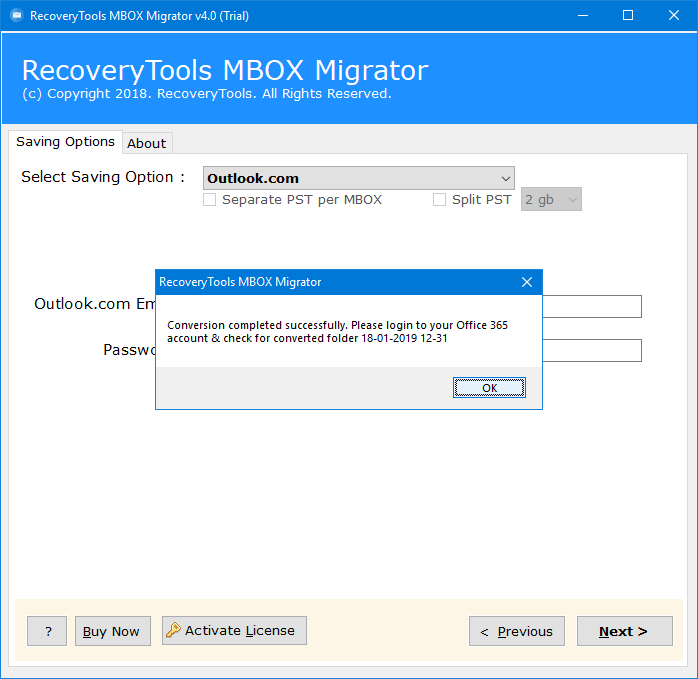Select the Saving Options tab

tap(65, 142)
